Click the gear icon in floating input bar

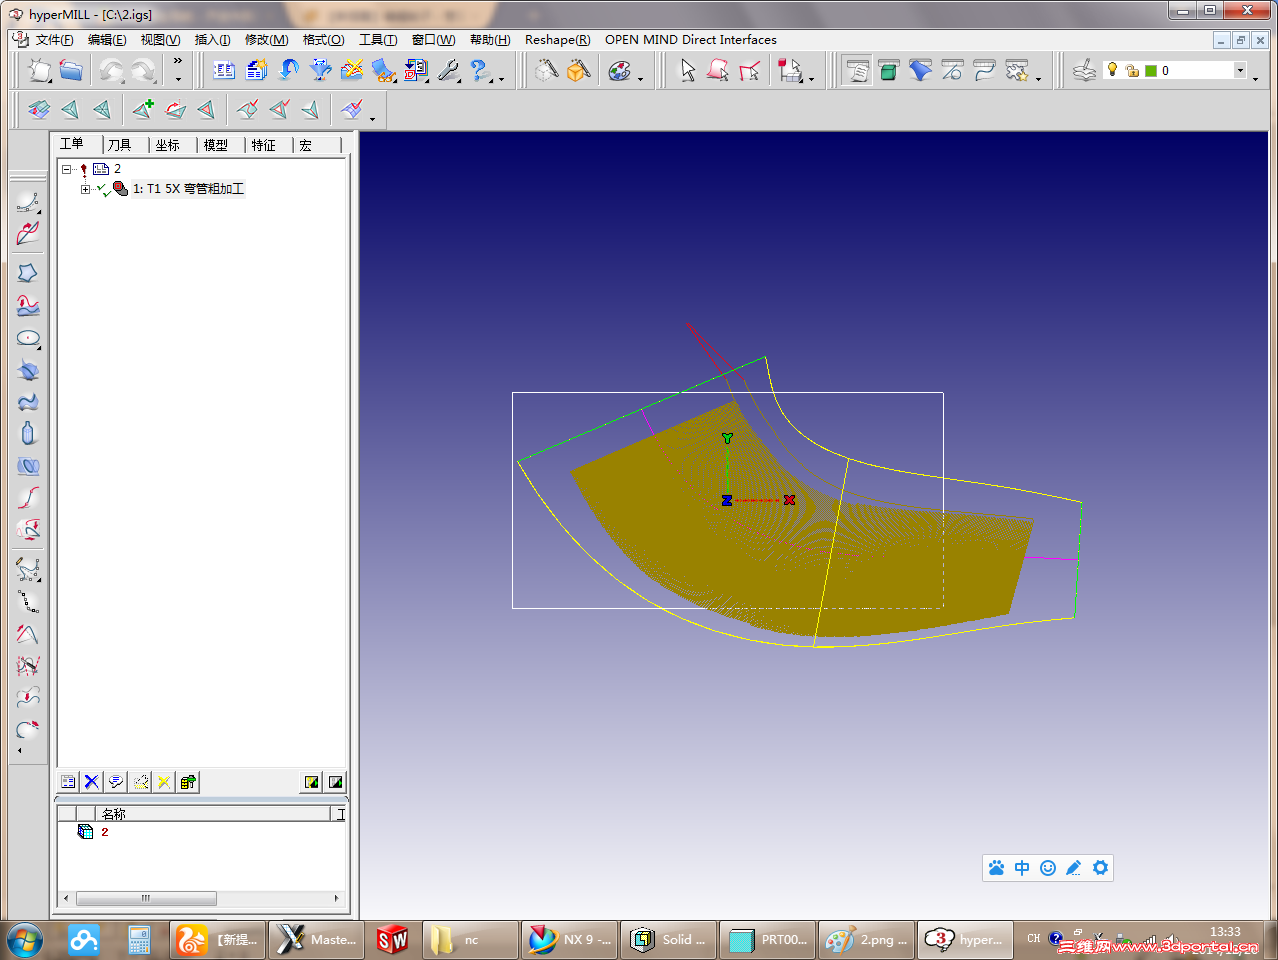click(1100, 868)
